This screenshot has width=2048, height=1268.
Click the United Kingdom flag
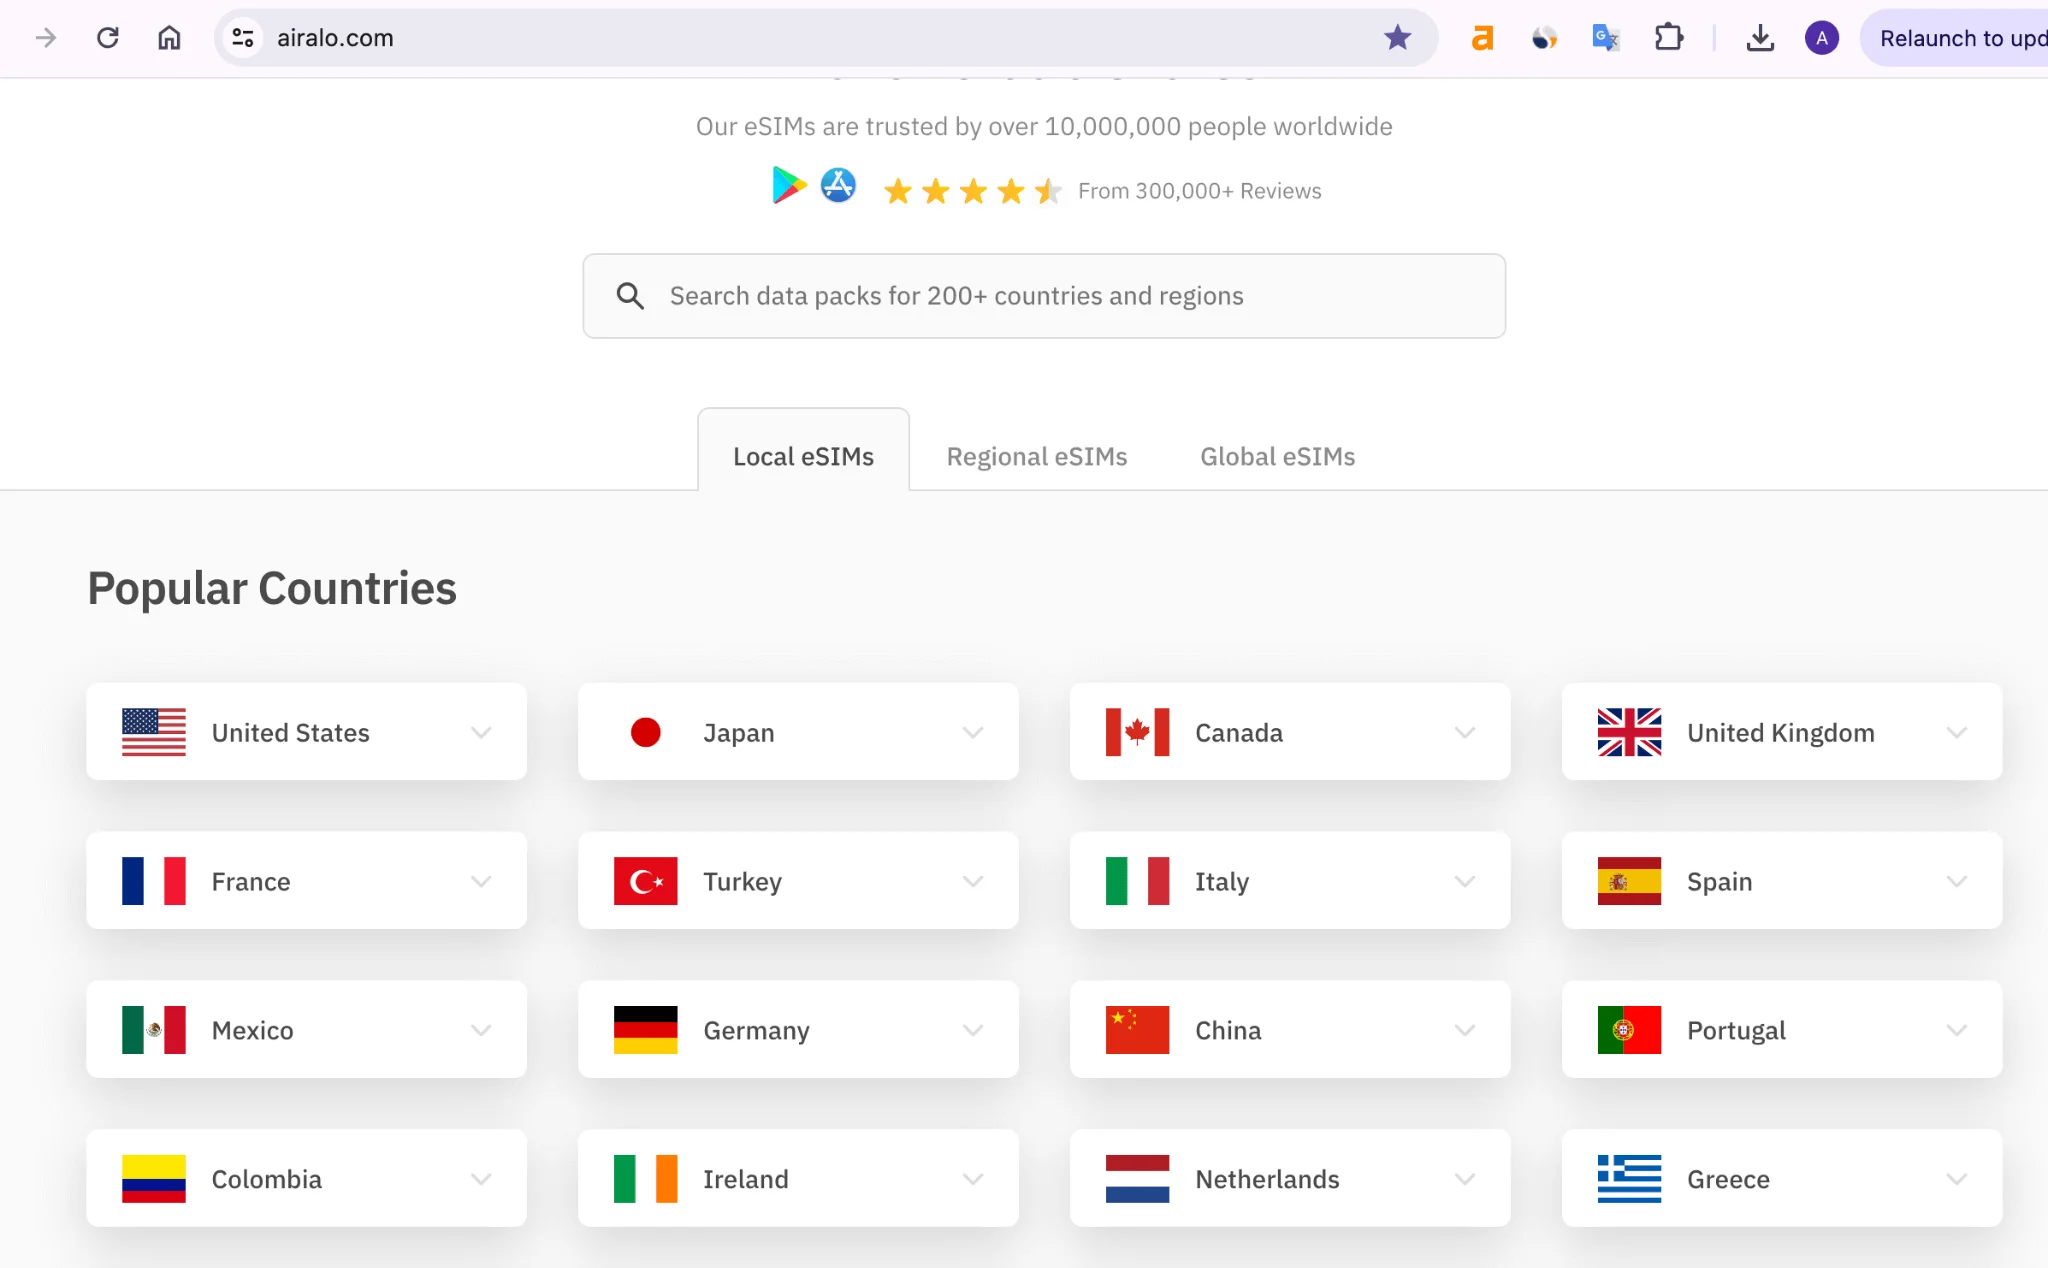tap(1629, 732)
